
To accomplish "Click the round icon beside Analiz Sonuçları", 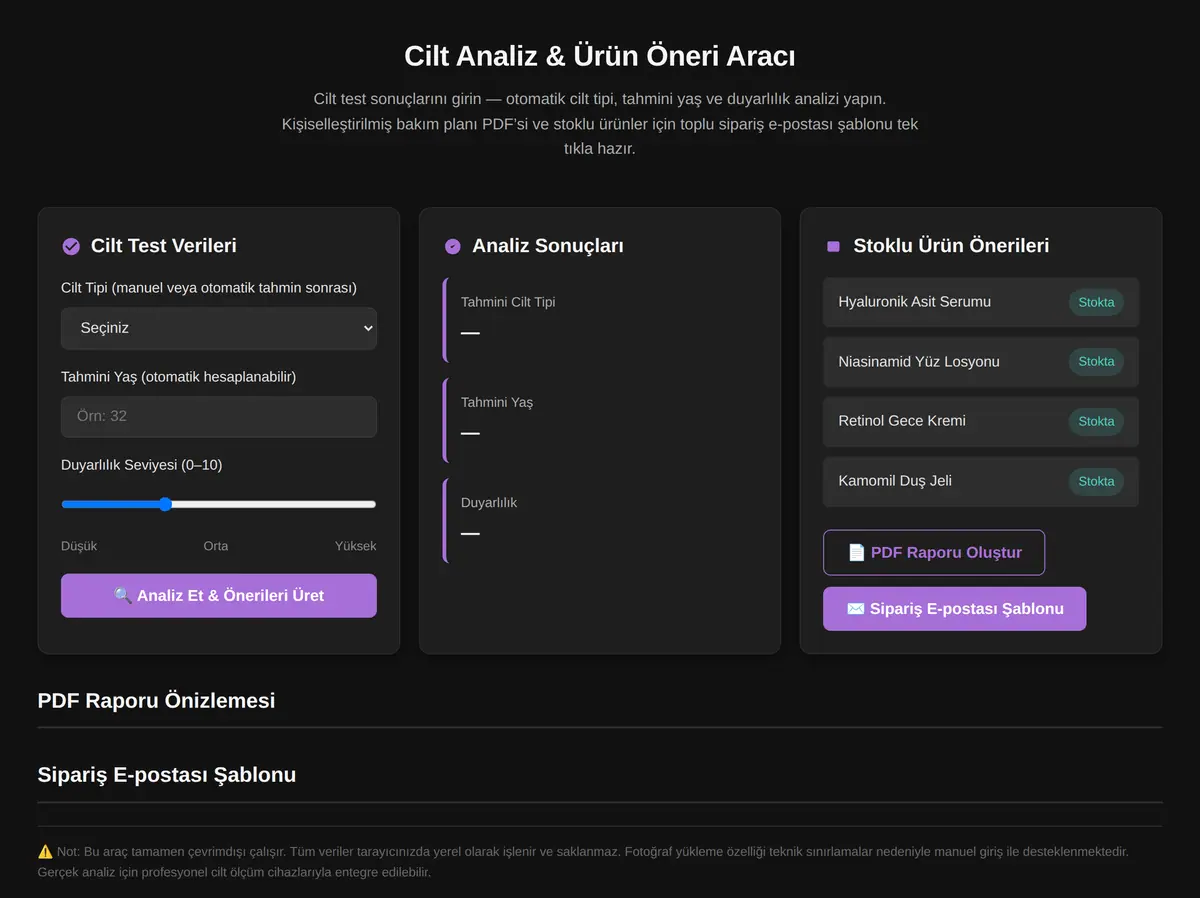I will click(x=452, y=246).
